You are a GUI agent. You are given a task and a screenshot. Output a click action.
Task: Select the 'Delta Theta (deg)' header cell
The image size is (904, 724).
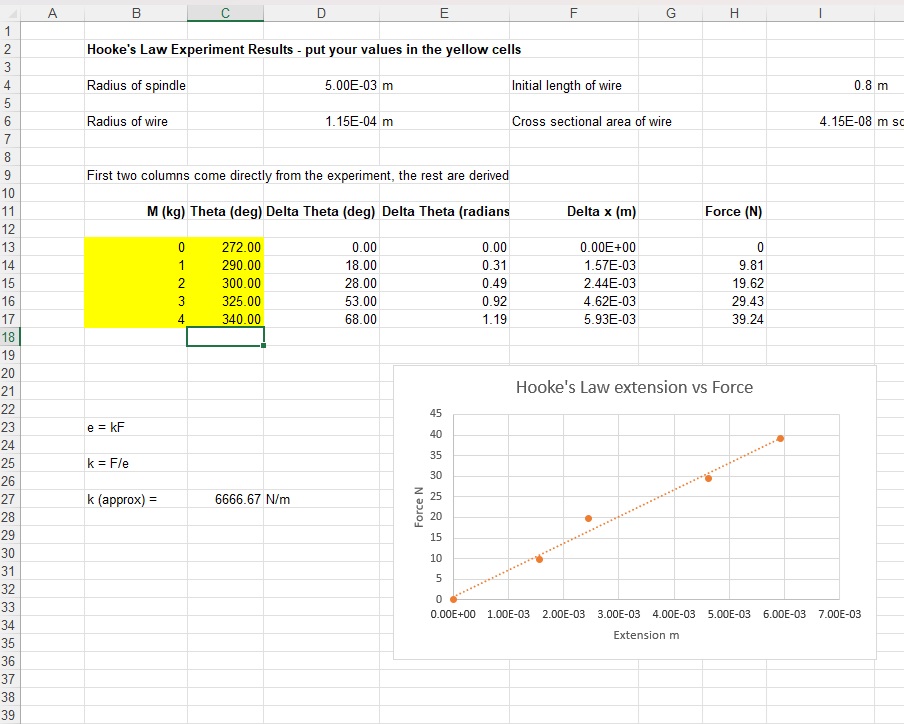coord(322,212)
